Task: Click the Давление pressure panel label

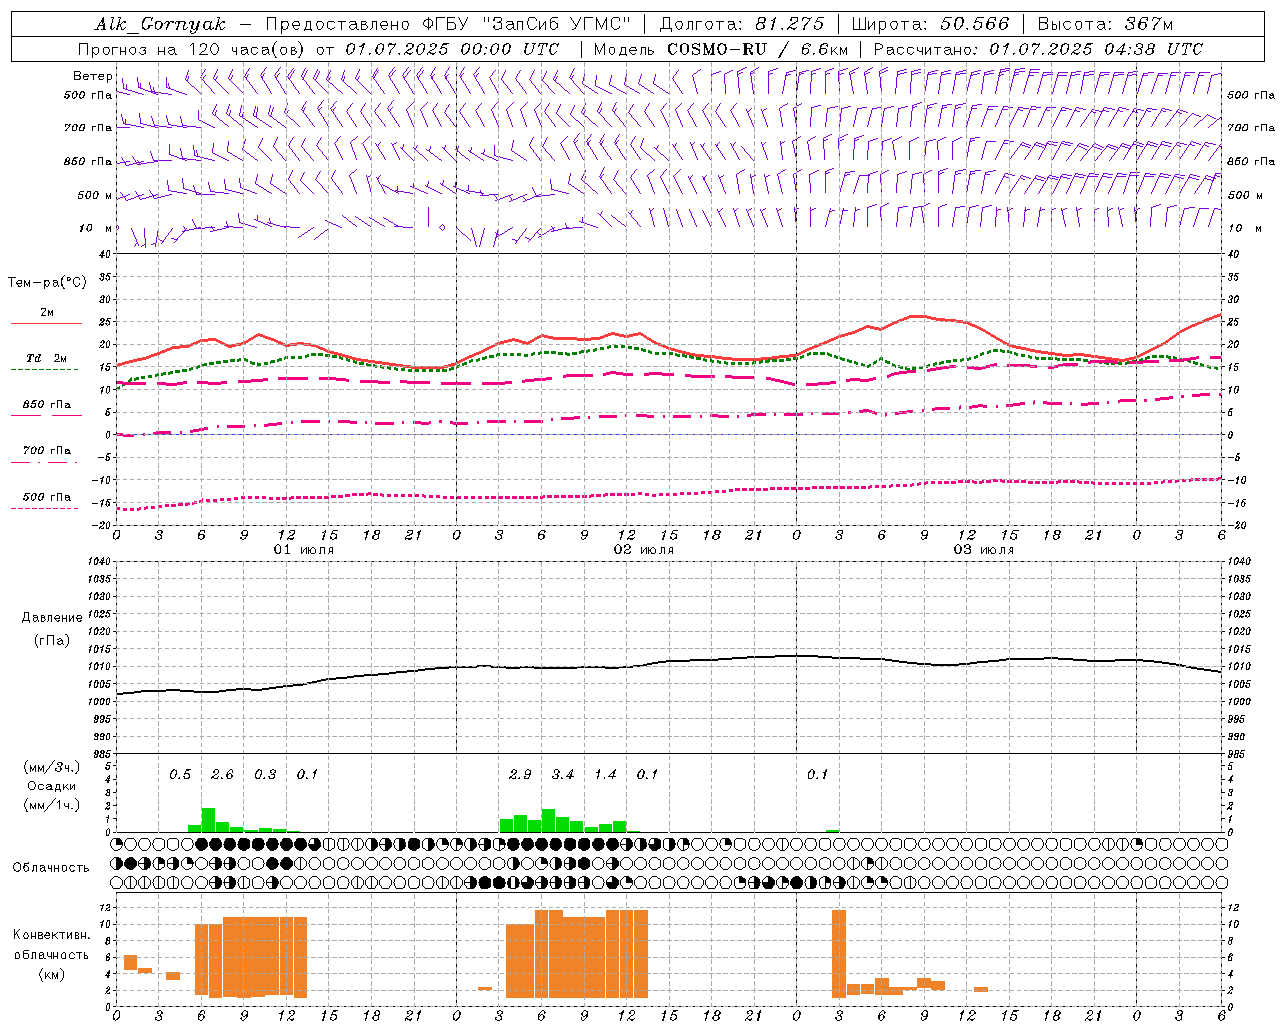Action: [52, 618]
